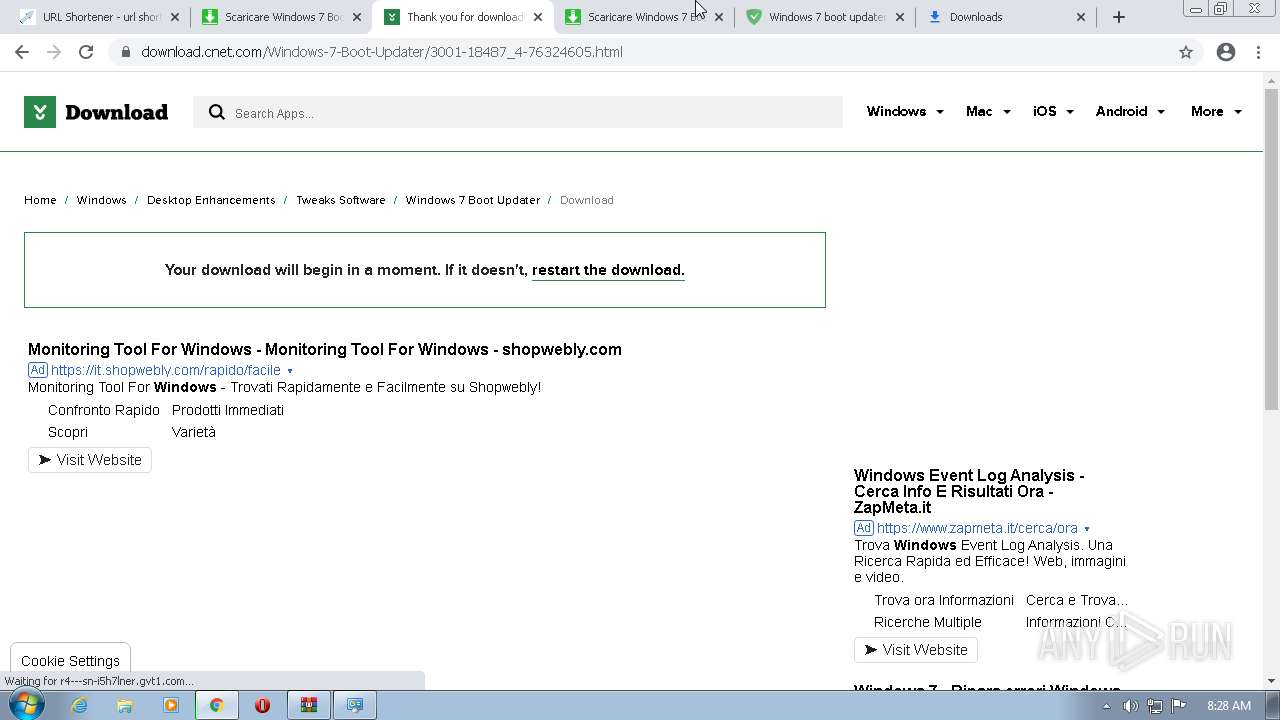Click Visit Website under ZapMeta ad

click(x=916, y=650)
